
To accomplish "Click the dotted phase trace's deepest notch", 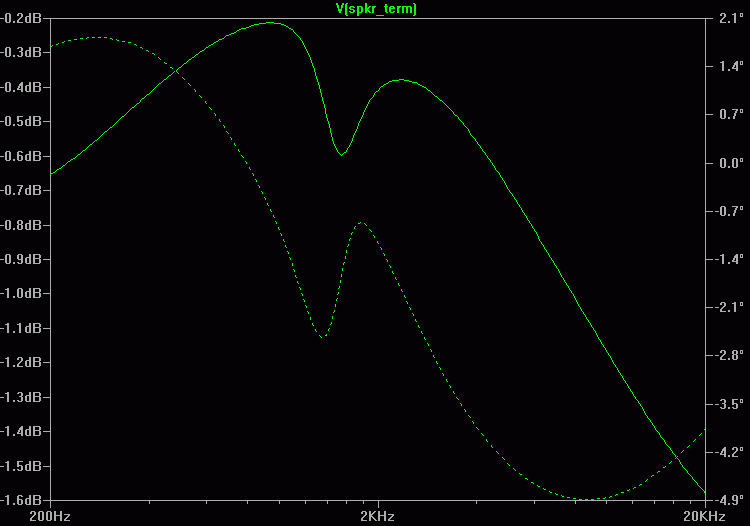I will tap(323, 337).
